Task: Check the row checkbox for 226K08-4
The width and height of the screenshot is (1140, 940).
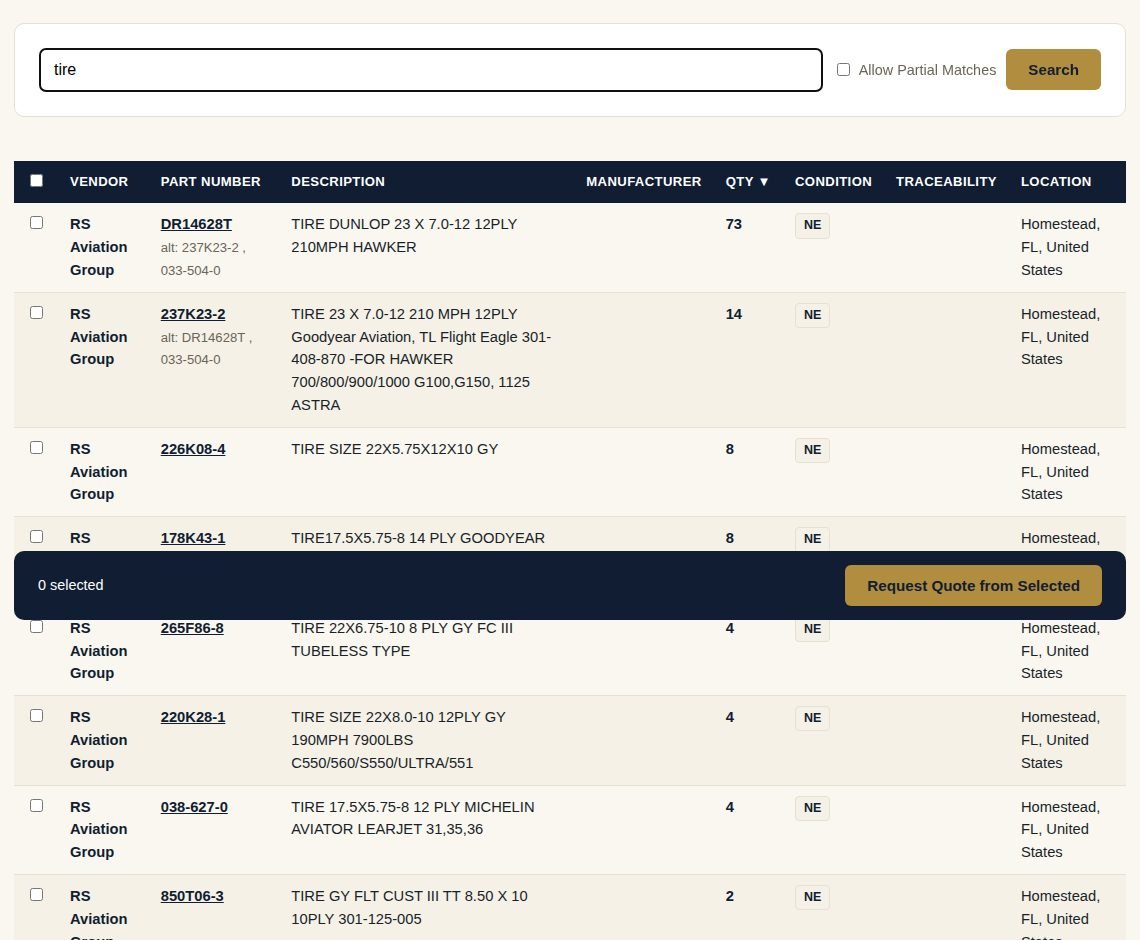Action: (36, 448)
